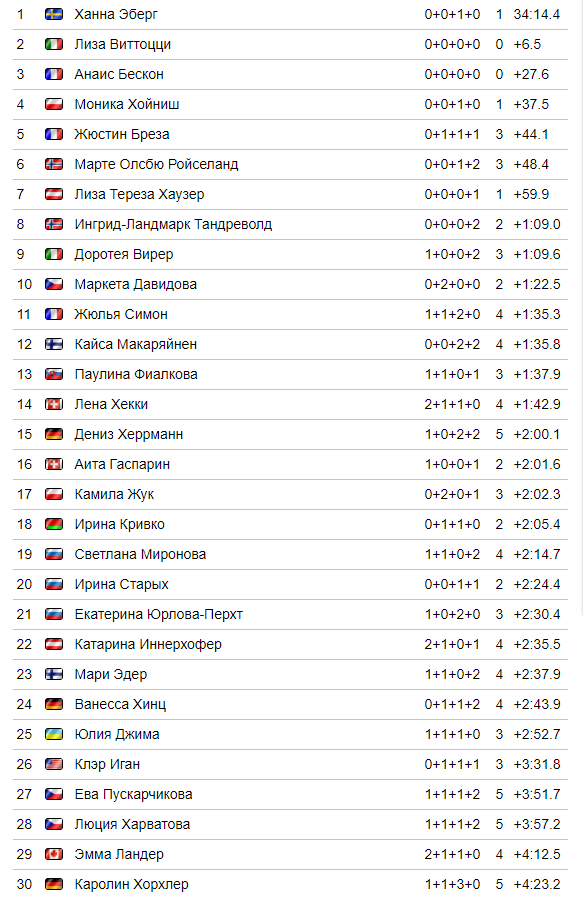Click the US flag beside Клэр Иган
Viewport: 584px width, 898px height.
coord(54,764)
